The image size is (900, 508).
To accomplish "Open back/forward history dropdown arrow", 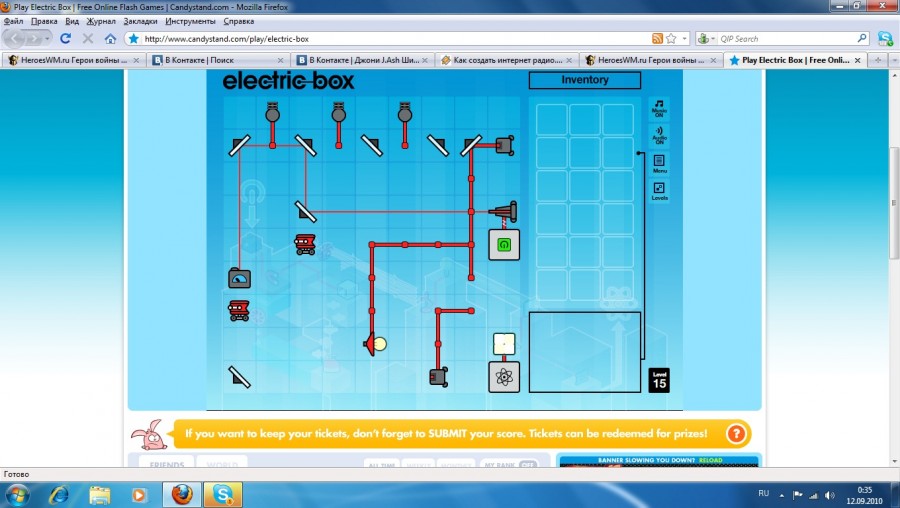I will tap(47, 38).
